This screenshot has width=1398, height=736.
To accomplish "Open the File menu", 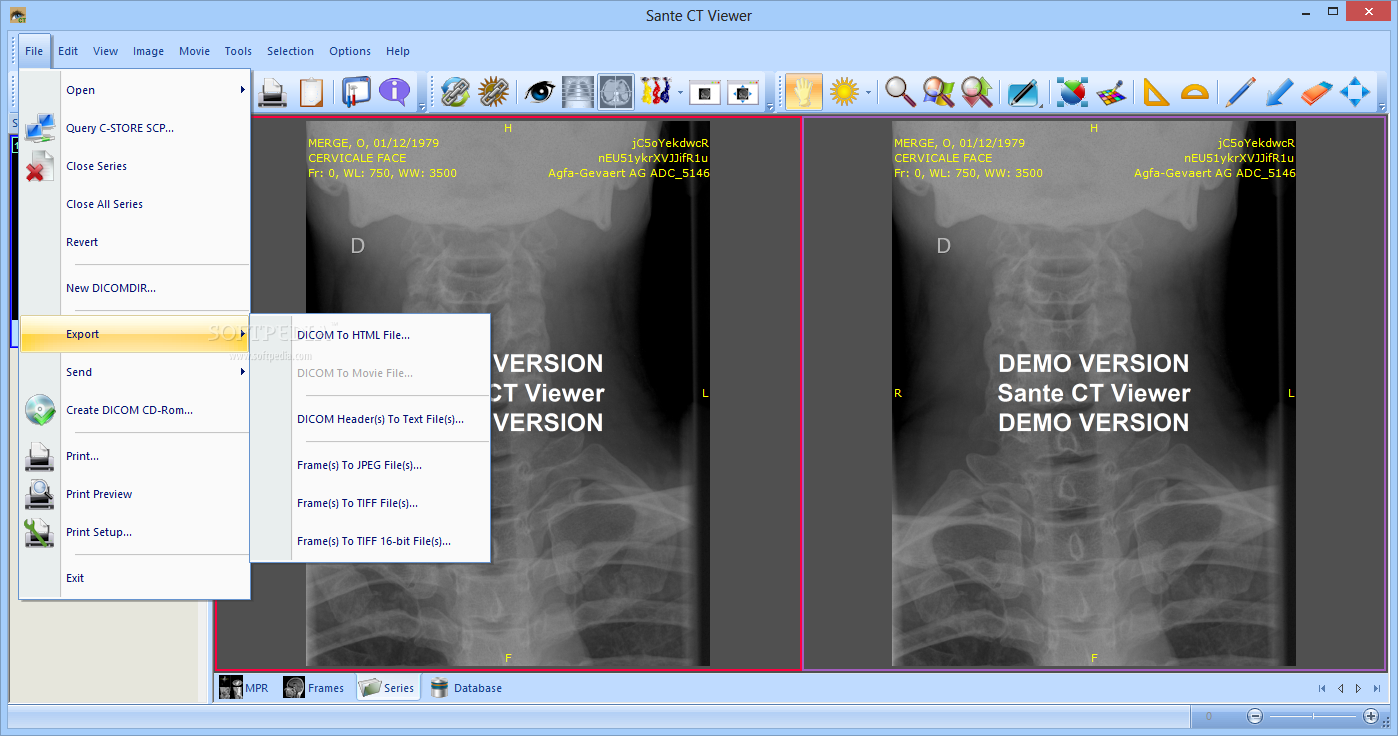I will pos(34,51).
